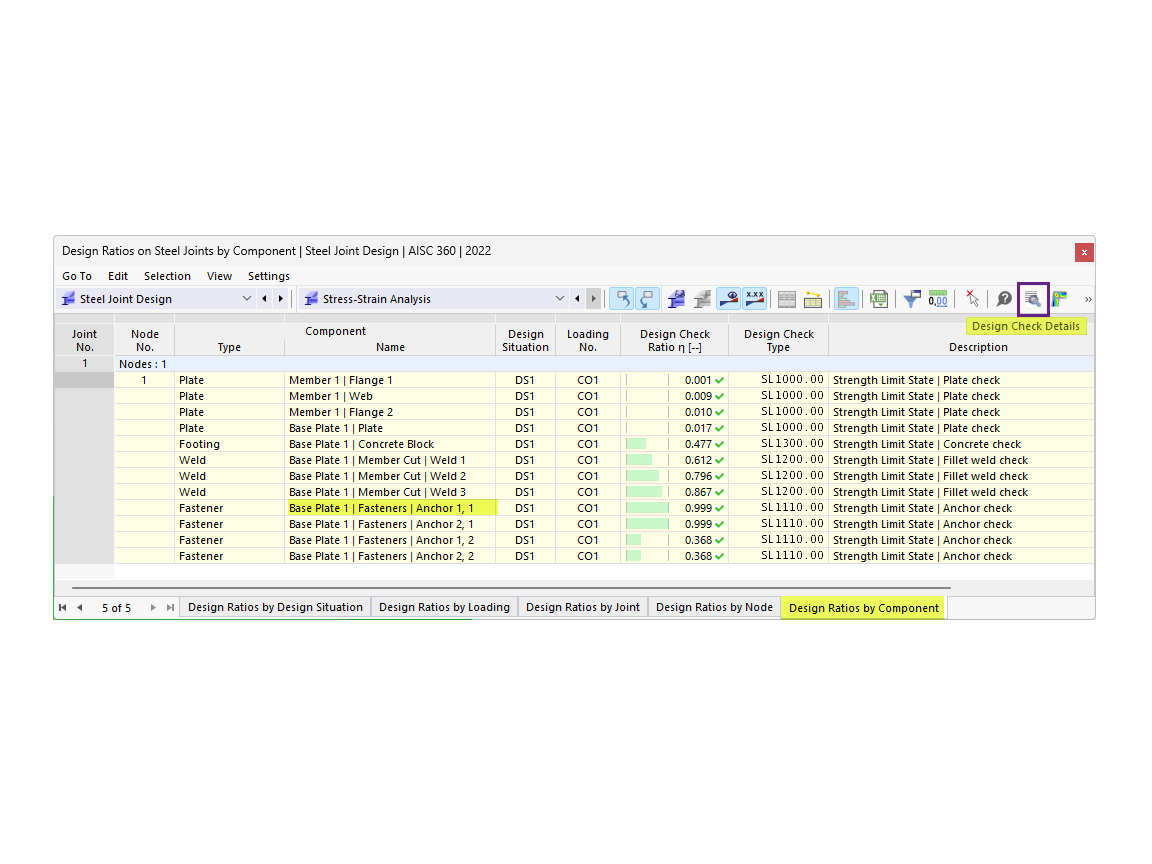Image resolution: width=1152 pixels, height=864 pixels.
Task: Toggle the first selection sync arrow icon
Action: [622, 299]
